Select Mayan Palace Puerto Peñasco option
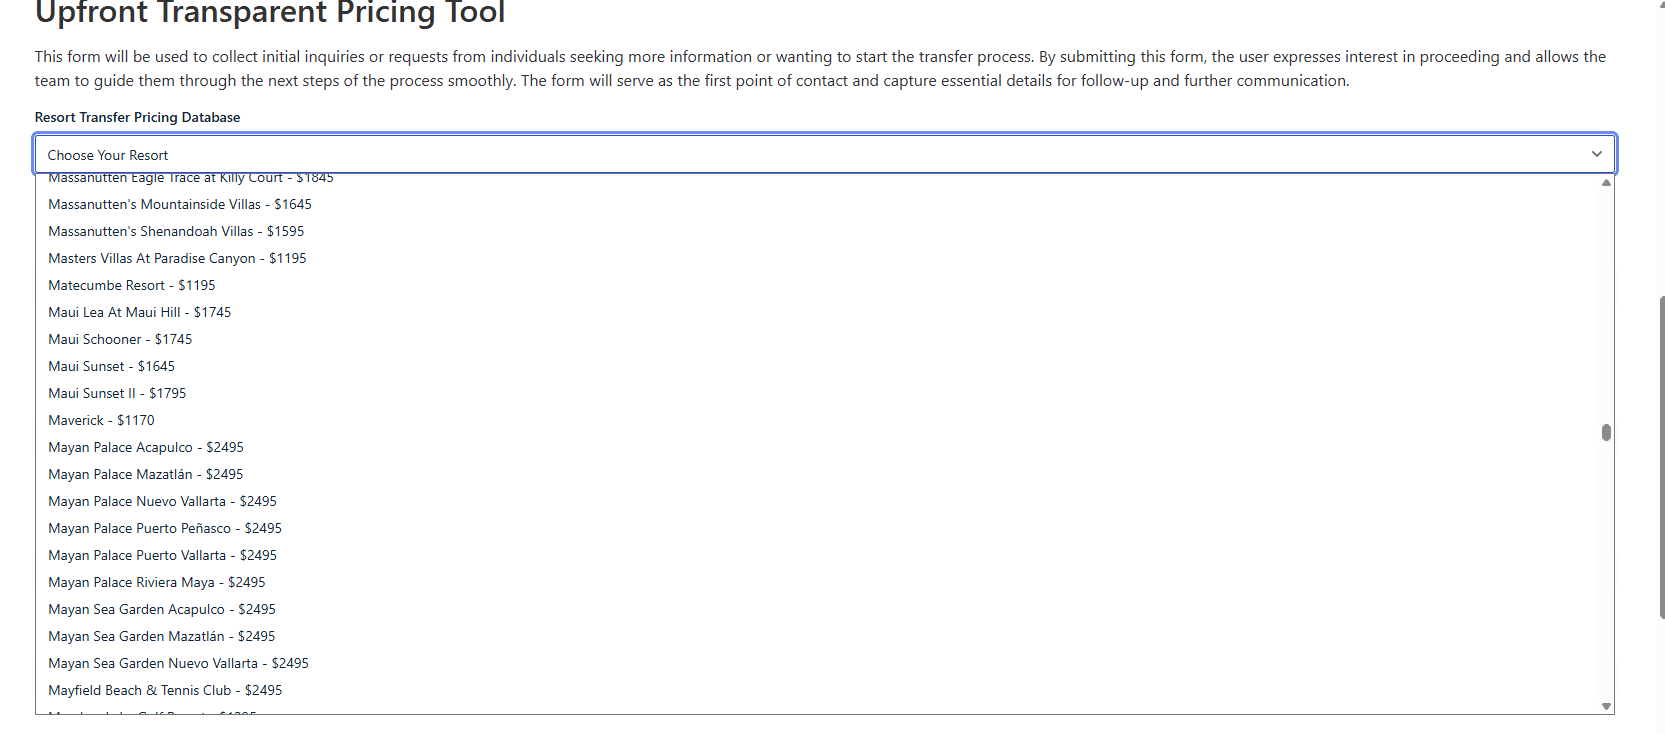Screen dimensions: 1665x734 (x=165, y=528)
